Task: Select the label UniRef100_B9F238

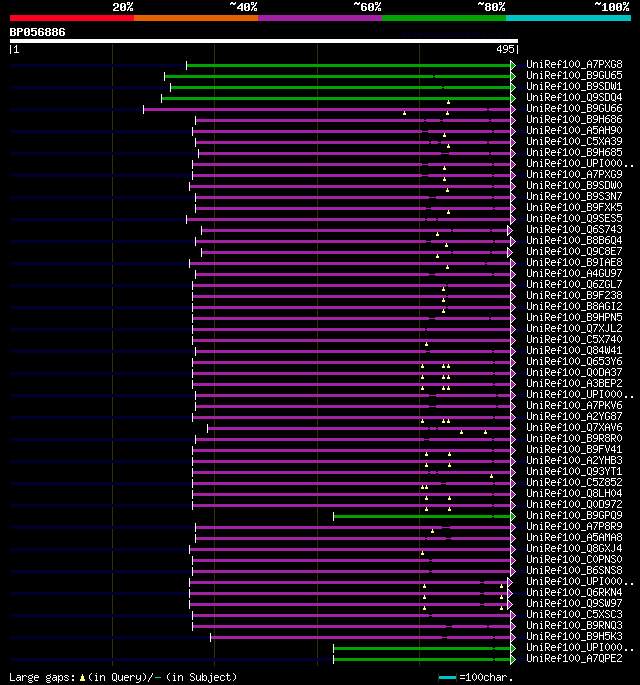Action: (x=574, y=296)
